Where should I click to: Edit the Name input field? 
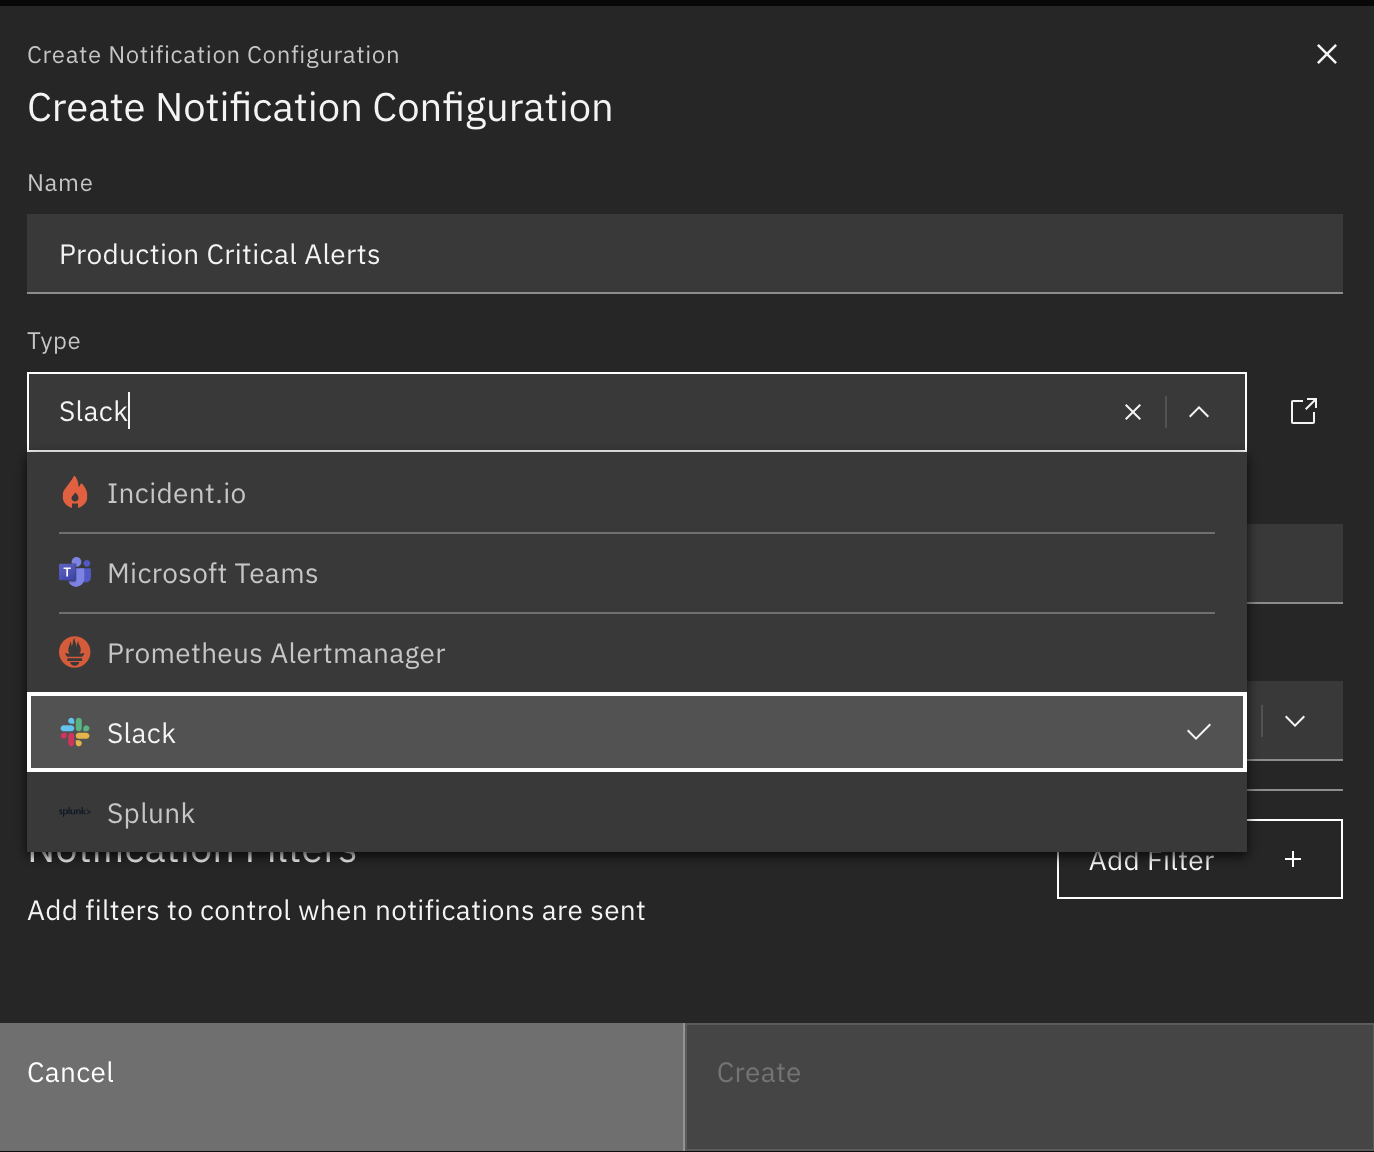(684, 254)
